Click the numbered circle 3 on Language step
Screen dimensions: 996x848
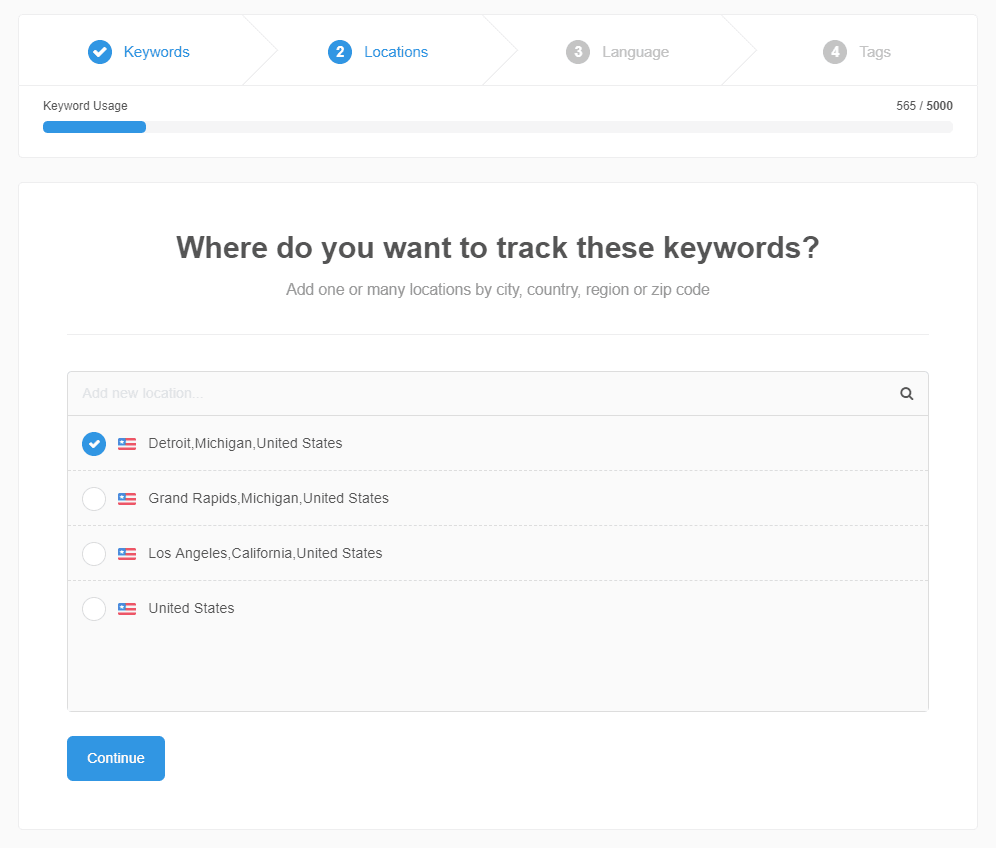[577, 52]
